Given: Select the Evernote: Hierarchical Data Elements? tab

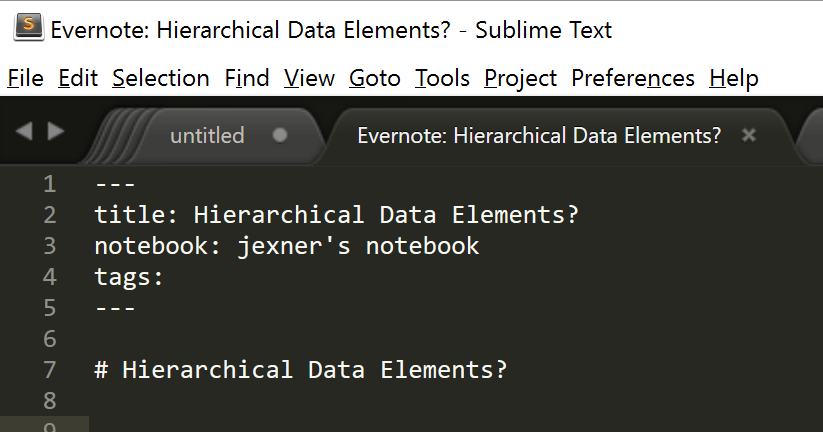Looking at the screenshot, I should (x=539, y=136).
